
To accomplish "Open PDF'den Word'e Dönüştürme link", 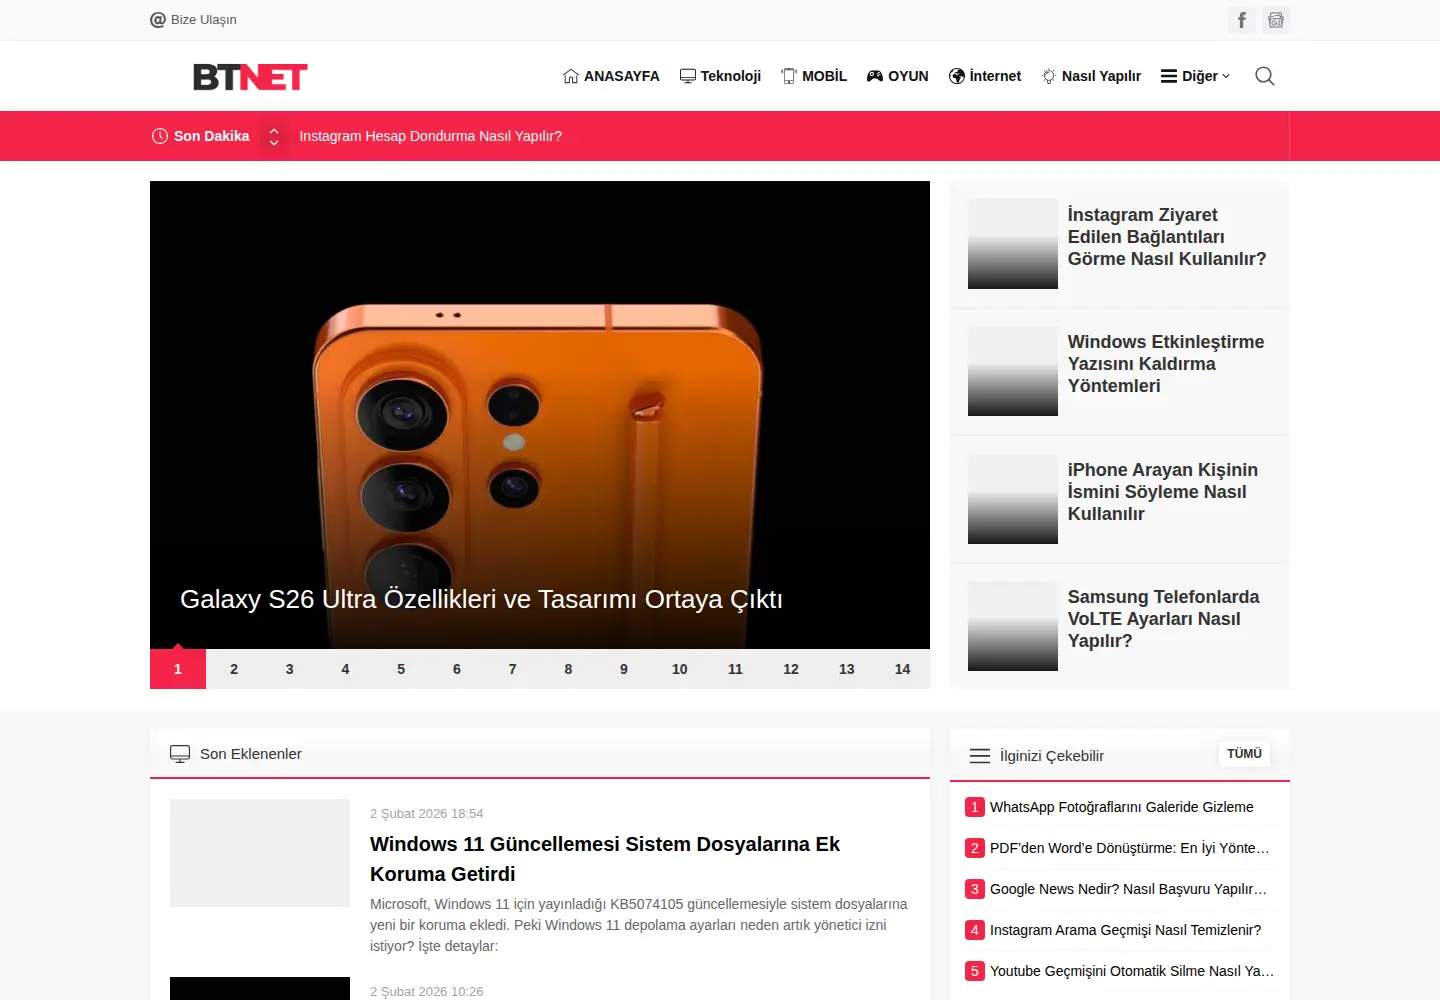I will tap(1129, 848).
